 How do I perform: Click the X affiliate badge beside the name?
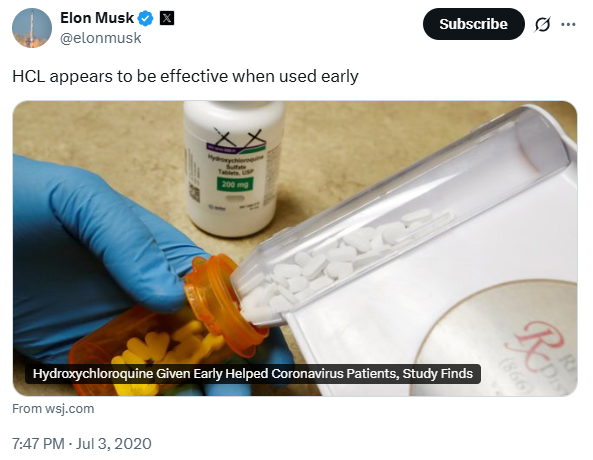tap(167, 18)
